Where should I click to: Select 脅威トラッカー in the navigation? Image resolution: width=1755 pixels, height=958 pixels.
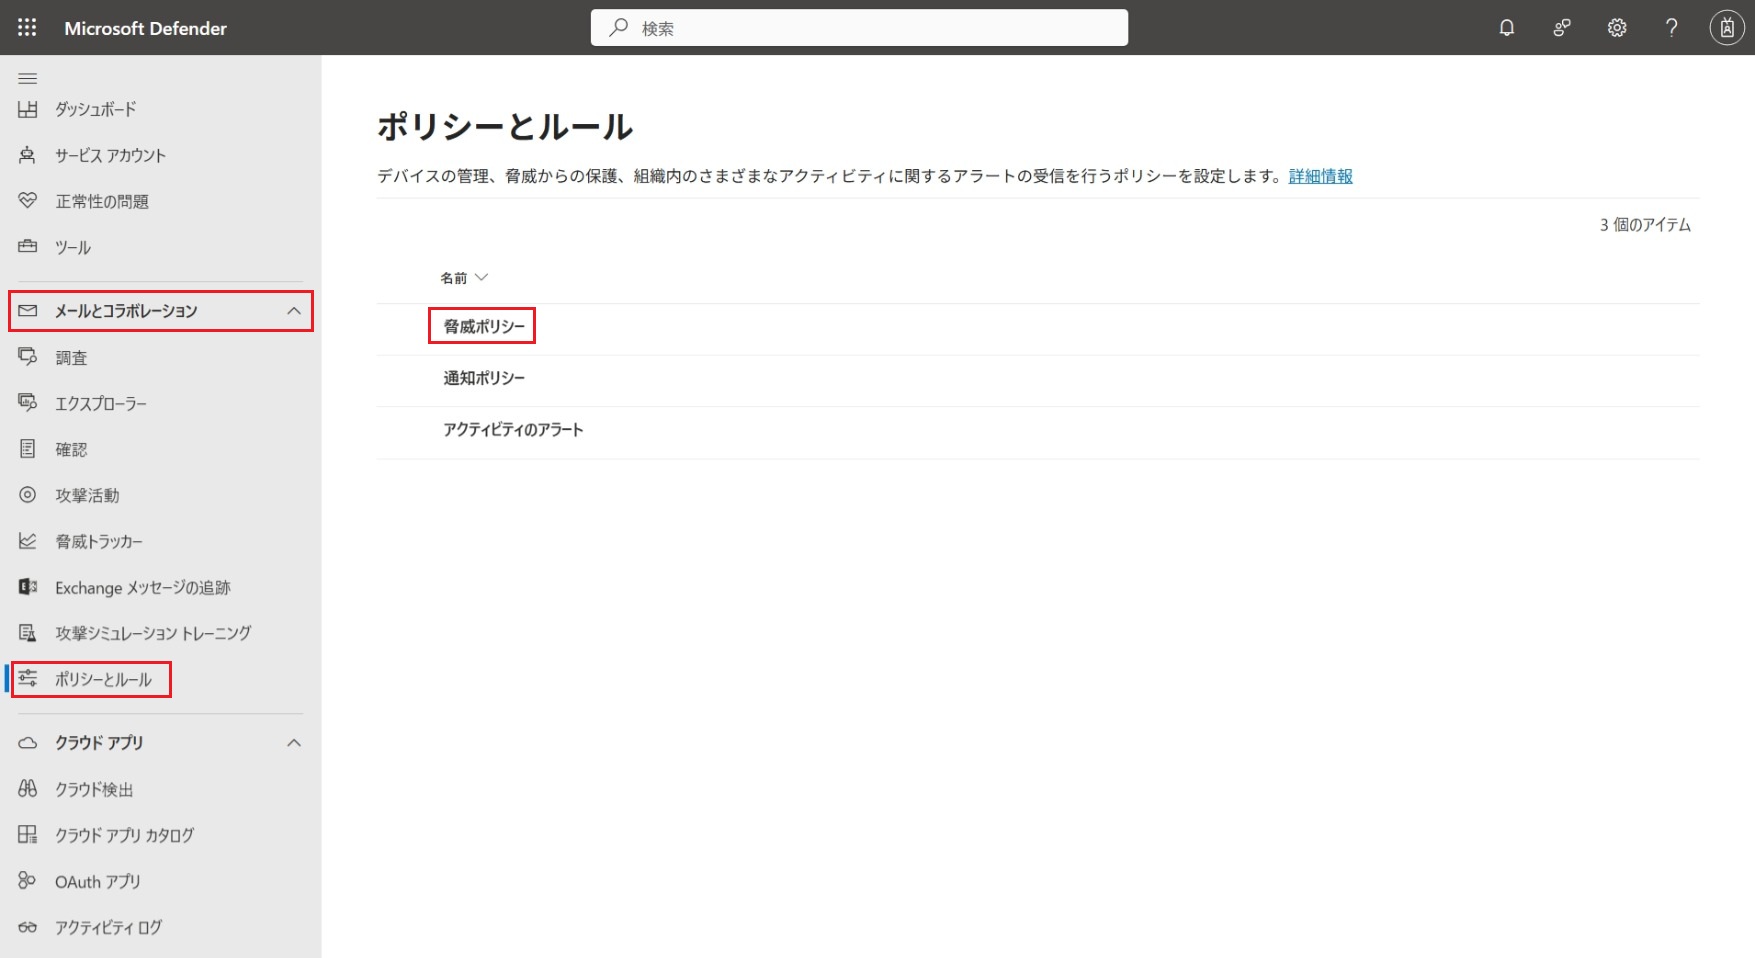[99, 541]
